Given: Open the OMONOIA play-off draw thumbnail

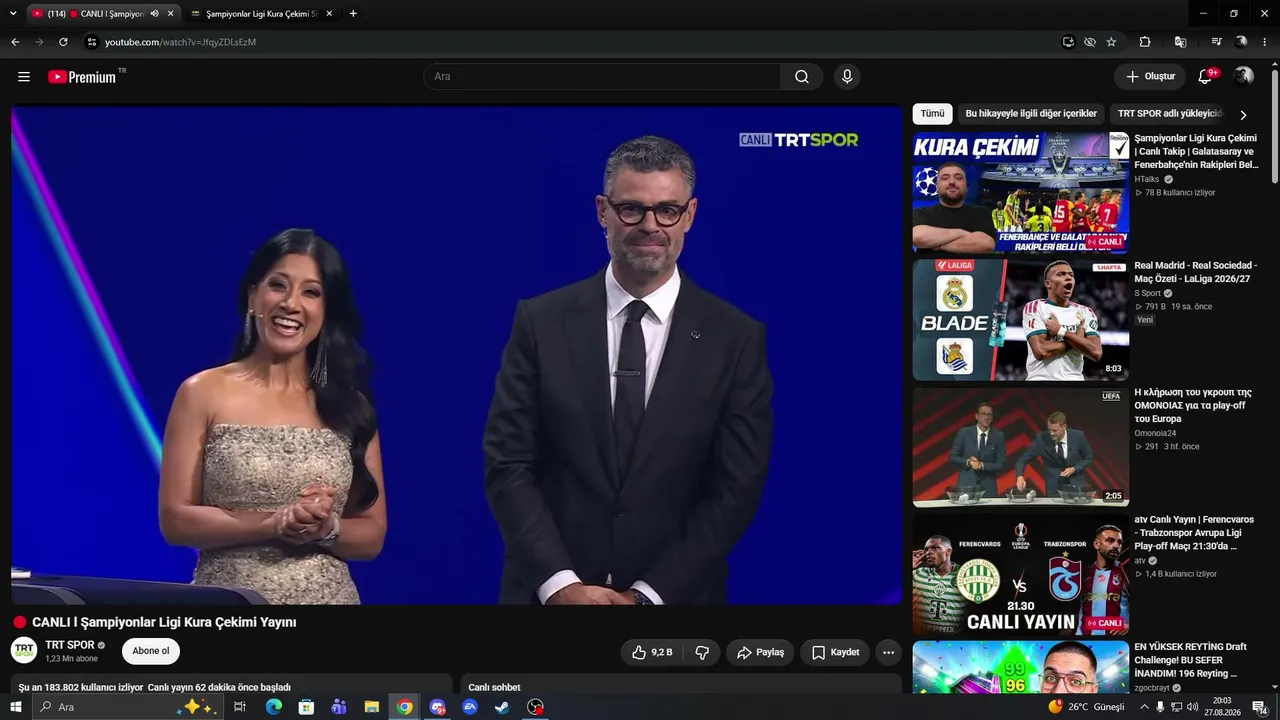Looking at the screenshot, I should tap(1021, 448).
